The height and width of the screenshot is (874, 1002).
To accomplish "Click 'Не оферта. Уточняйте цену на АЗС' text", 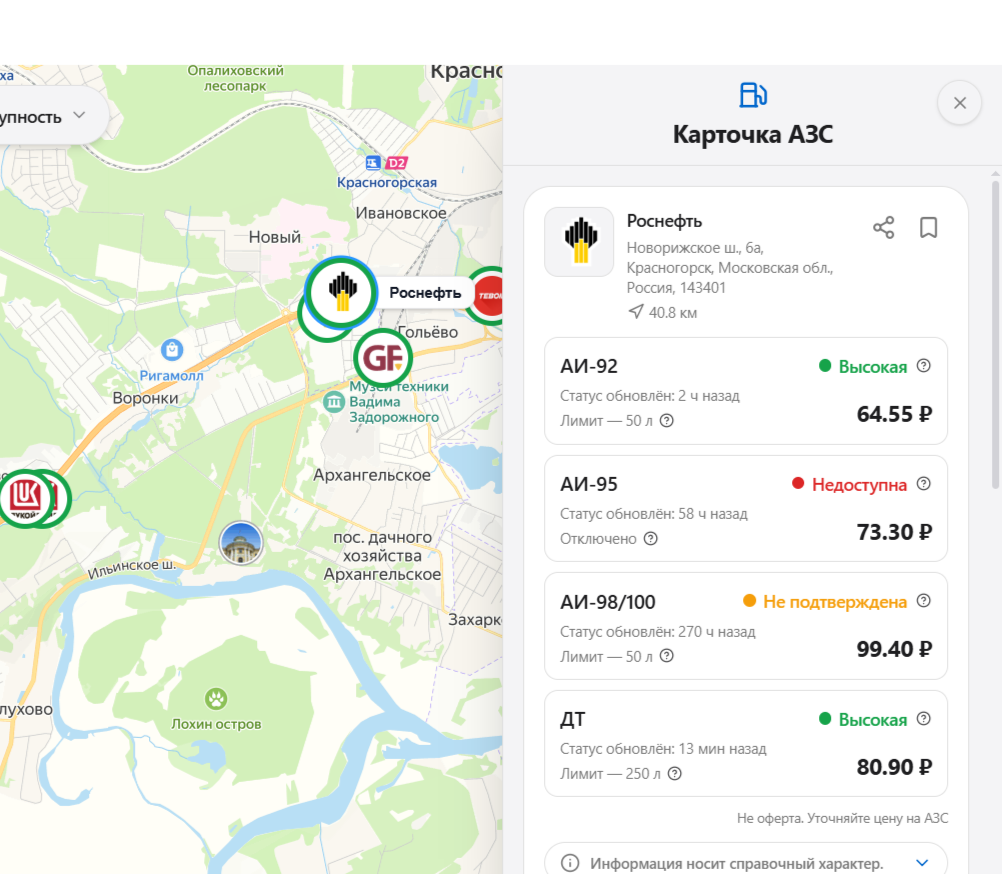I will coord(842,818).
